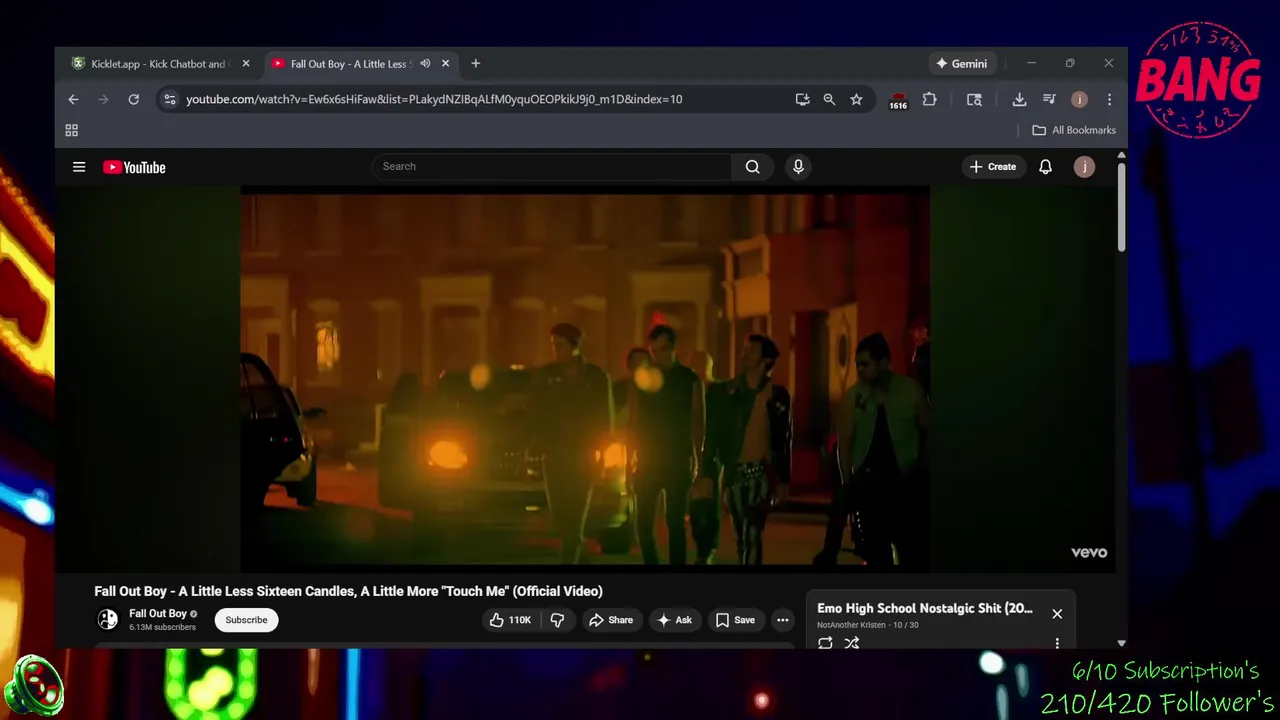Ask about this video

point(674,620)
